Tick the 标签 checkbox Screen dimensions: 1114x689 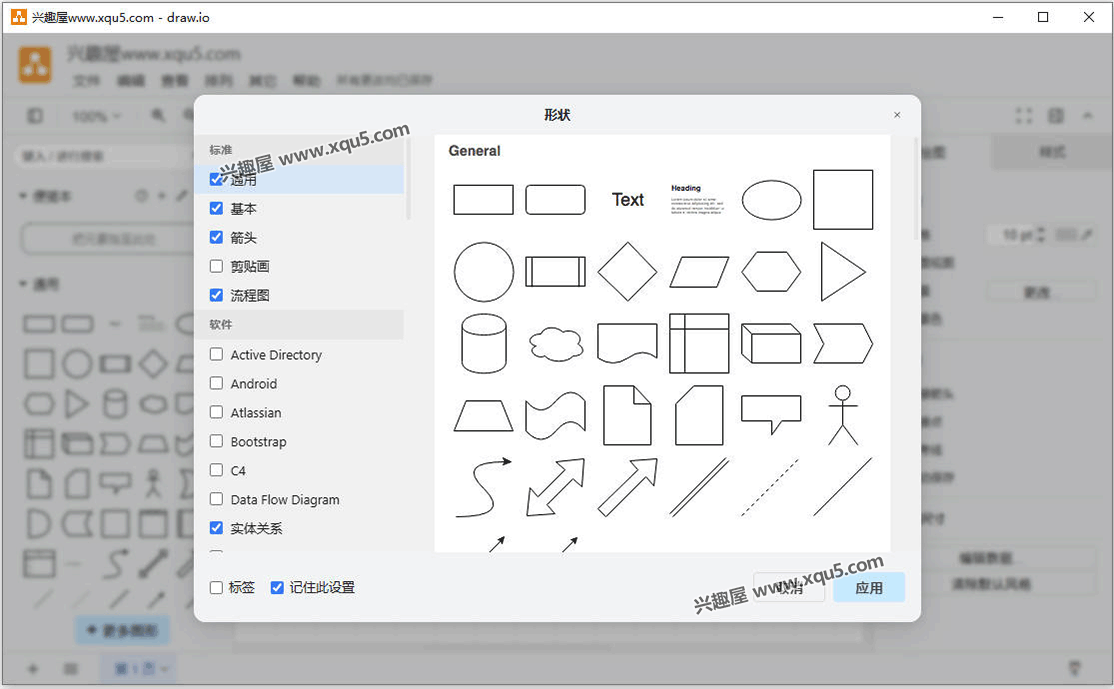coord(216,587)
